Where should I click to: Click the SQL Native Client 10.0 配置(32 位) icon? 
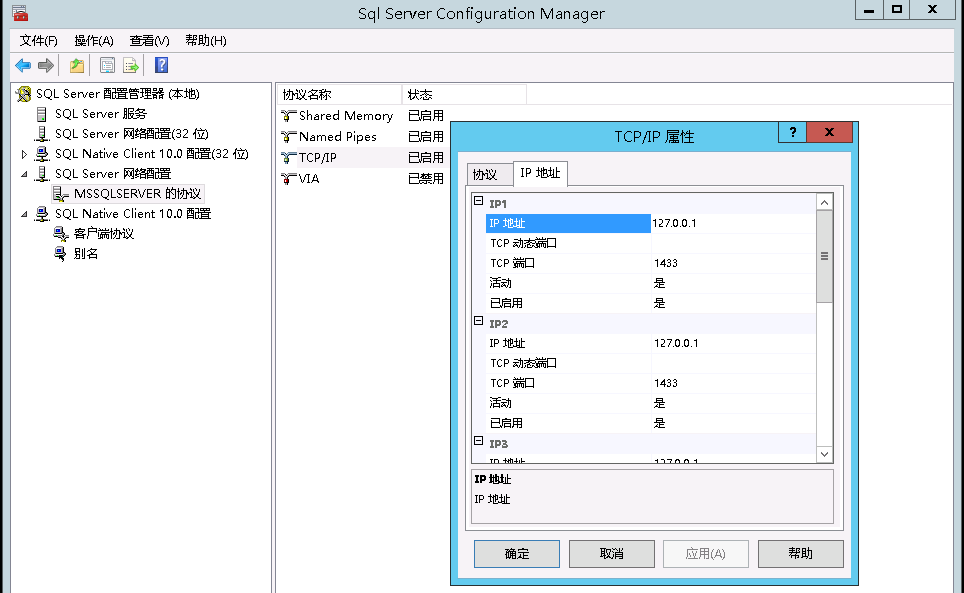(42, 154)
